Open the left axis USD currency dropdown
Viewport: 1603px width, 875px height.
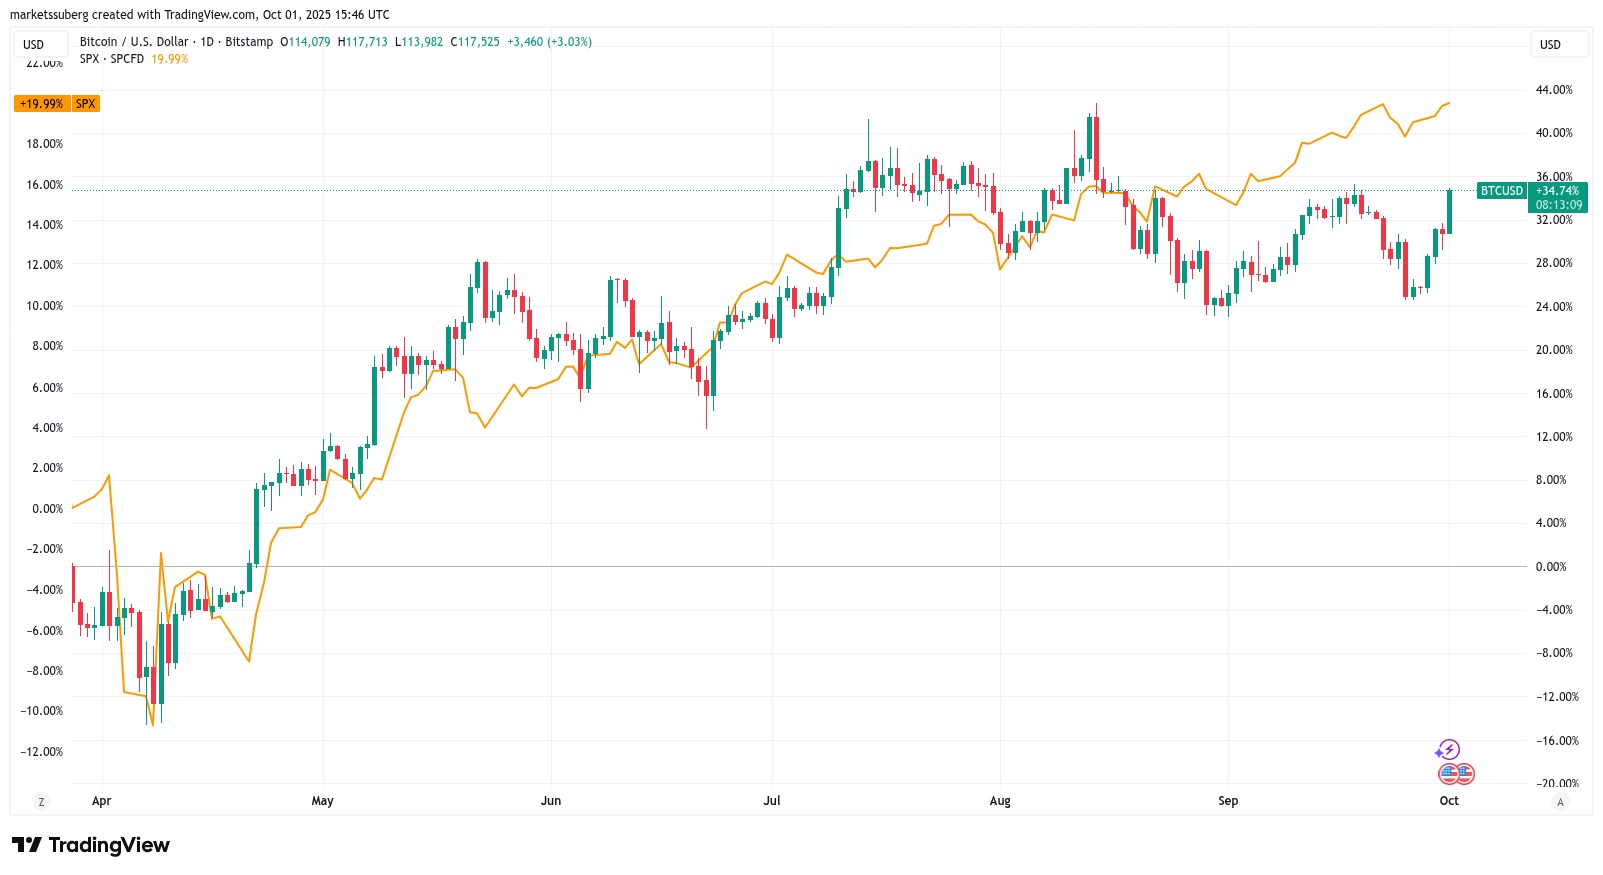pyautogui.click(x=34, y=44)
